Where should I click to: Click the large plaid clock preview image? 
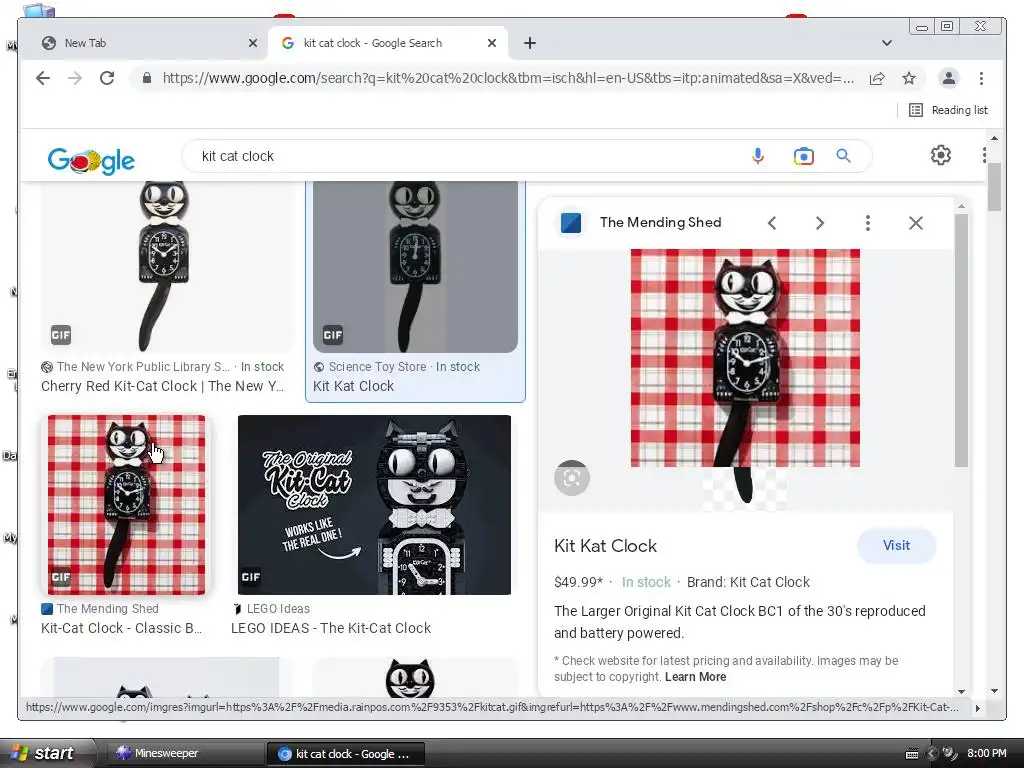(x=745, y=358)
